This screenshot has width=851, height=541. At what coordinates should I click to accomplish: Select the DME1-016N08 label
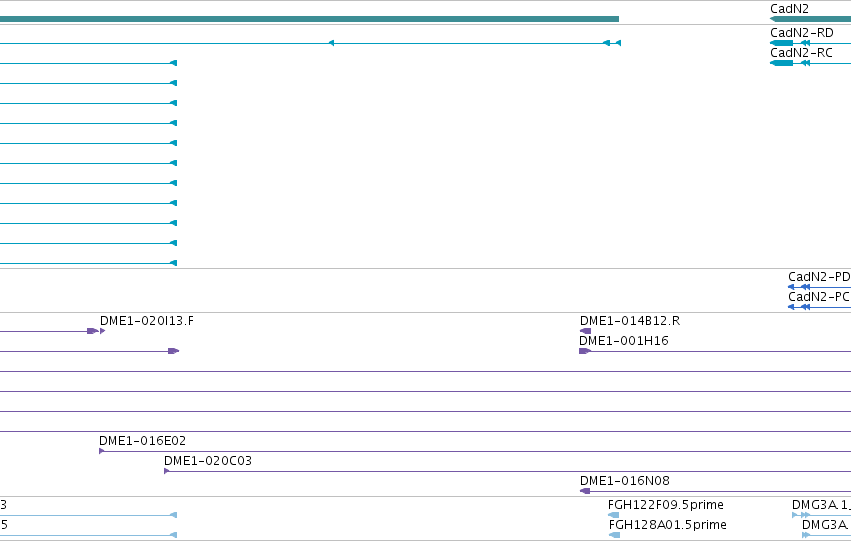(625, 481)
